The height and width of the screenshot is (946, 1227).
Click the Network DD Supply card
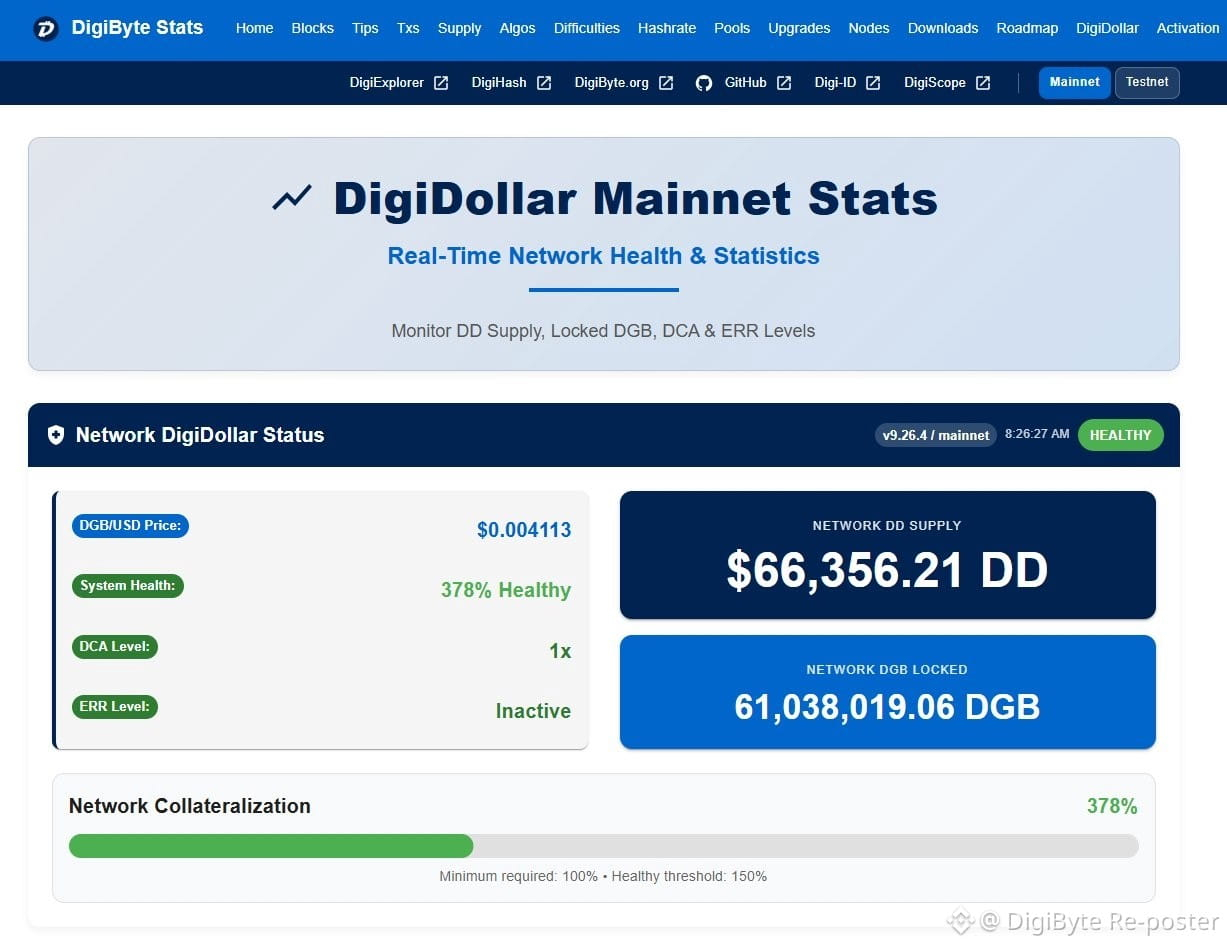(x=887, y=555)
